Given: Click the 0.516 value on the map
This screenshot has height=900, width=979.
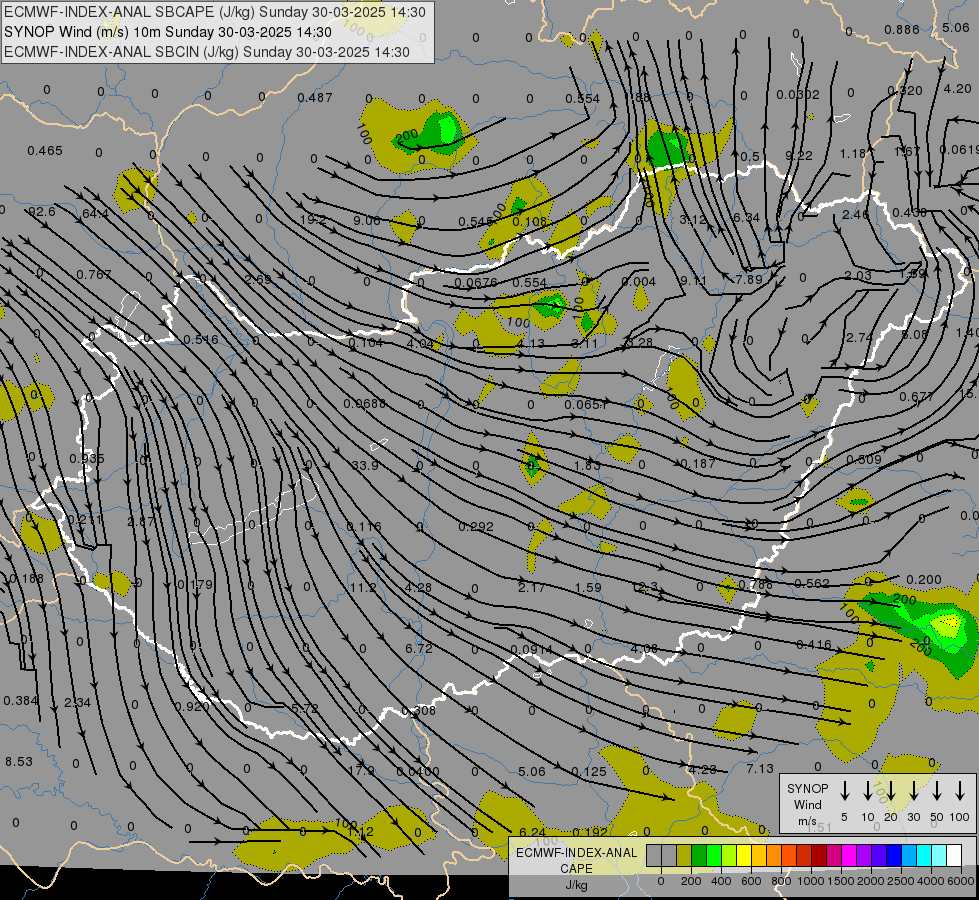Looking at the screenshot, I should pos(201,340).
